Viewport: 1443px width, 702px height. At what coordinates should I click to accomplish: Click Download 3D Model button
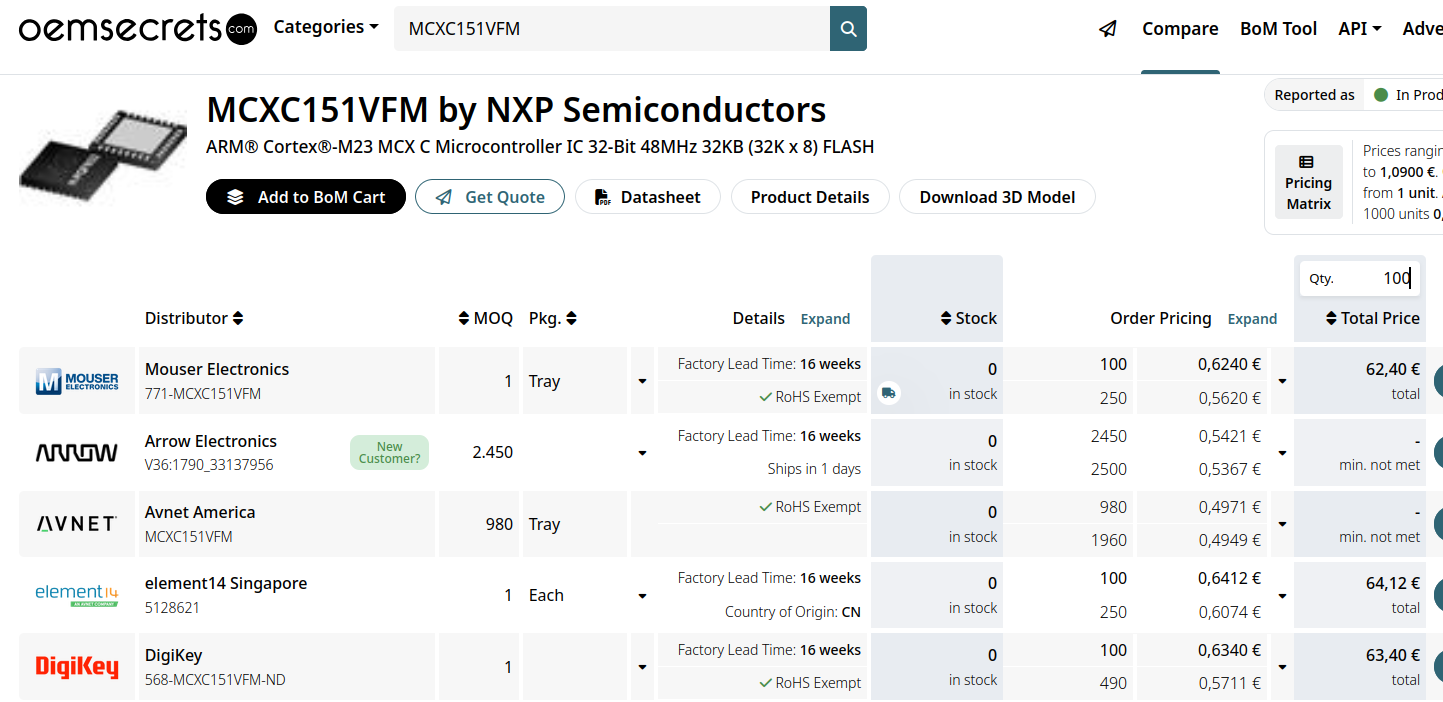point(997,197)
